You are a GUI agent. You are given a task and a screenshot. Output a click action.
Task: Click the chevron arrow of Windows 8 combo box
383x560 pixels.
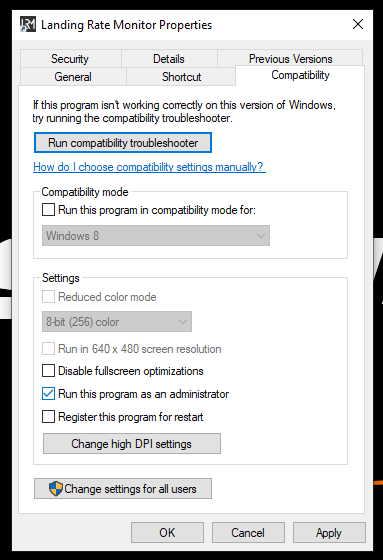pos(261,236)
